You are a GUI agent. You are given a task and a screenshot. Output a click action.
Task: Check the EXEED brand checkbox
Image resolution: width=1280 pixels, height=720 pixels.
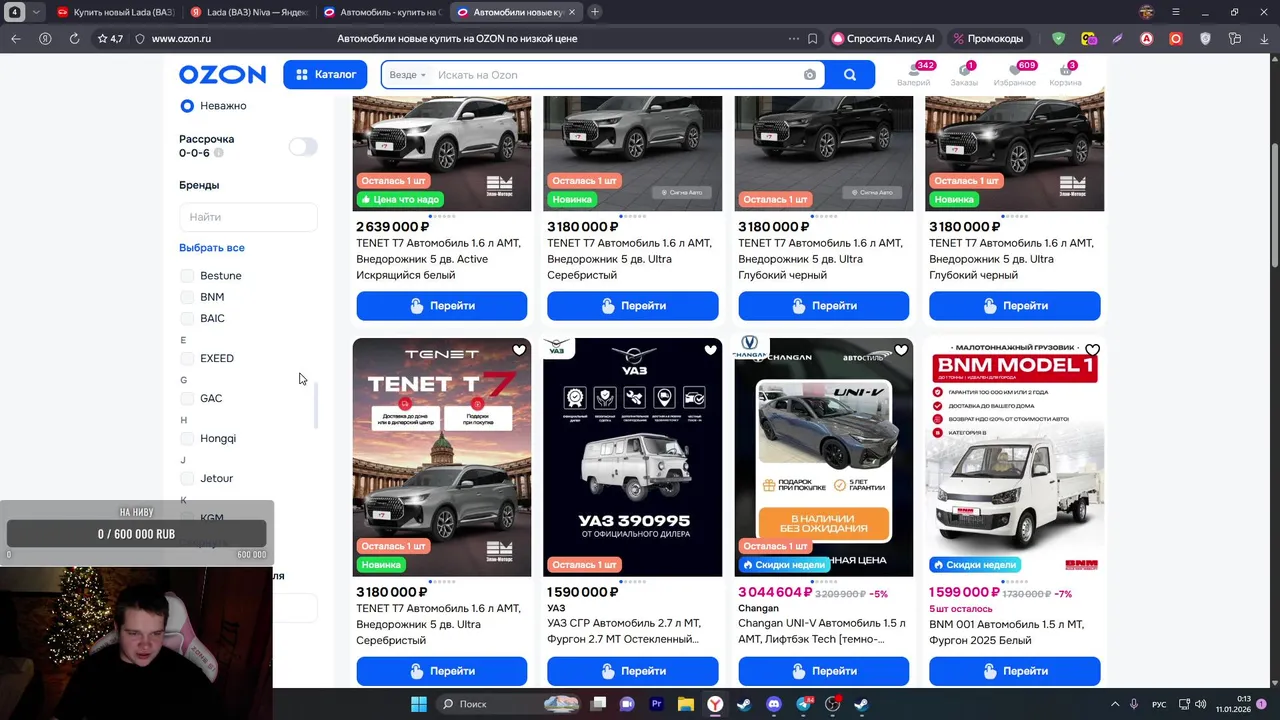pyautogui.click(x=187, y=358)
